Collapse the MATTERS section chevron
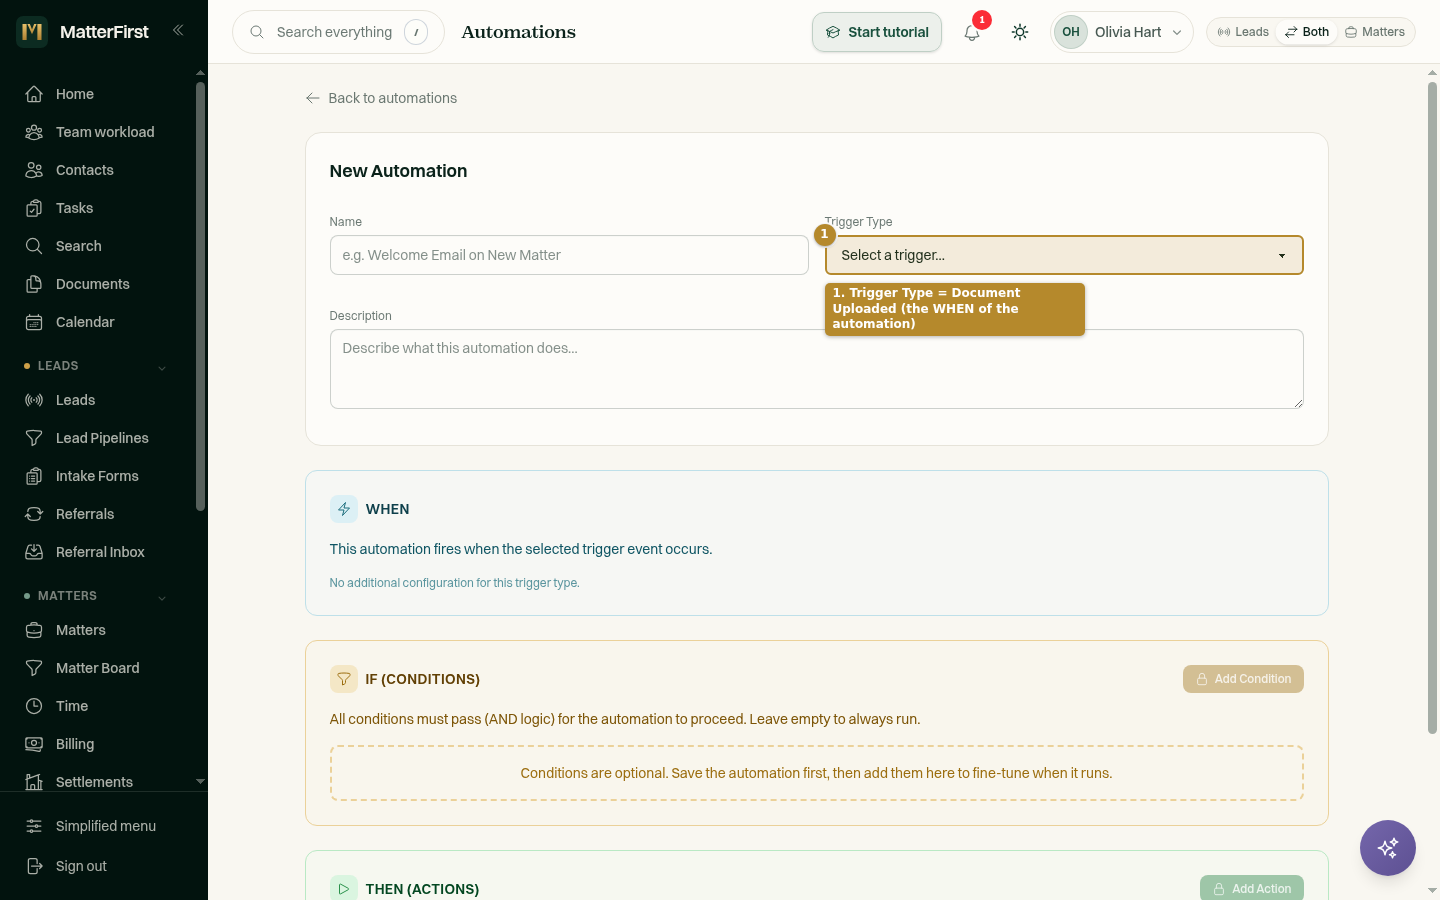Screen dimensions: 1440x900 [x=162, y=597]
